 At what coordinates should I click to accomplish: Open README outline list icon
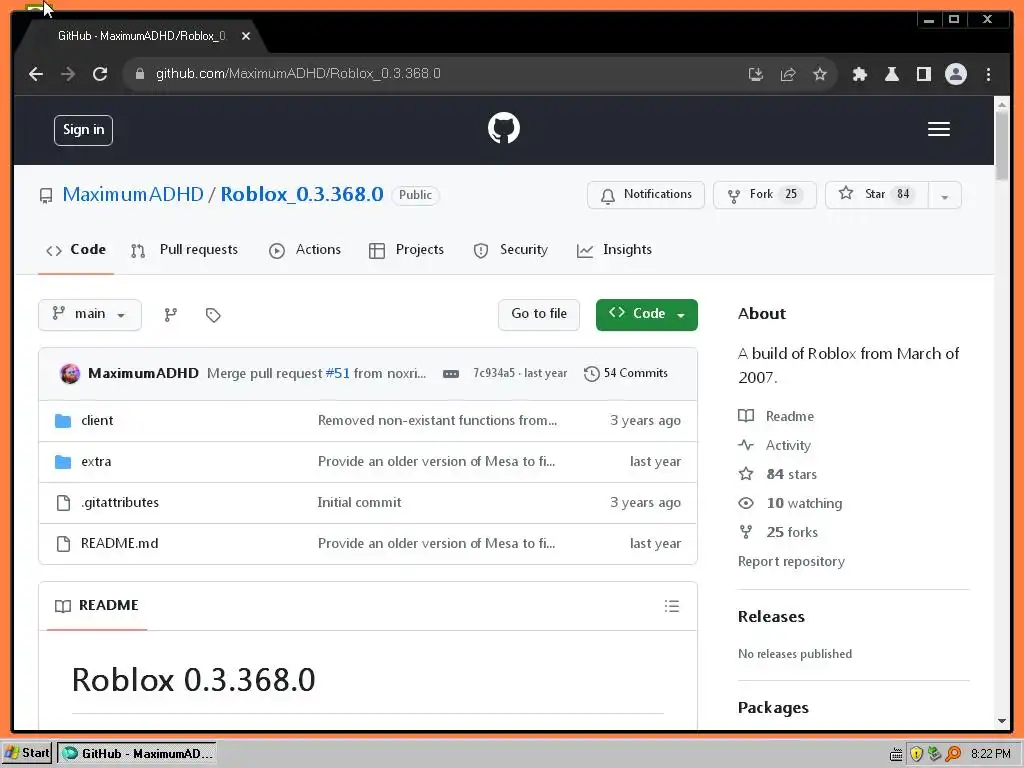click(671, 606)
